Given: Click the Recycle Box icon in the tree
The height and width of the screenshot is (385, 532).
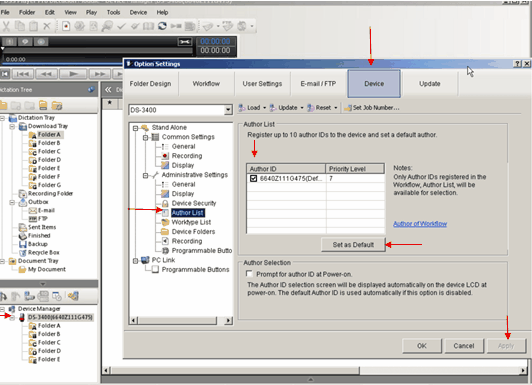Looking at the screenshot, I should coord(22,253).
